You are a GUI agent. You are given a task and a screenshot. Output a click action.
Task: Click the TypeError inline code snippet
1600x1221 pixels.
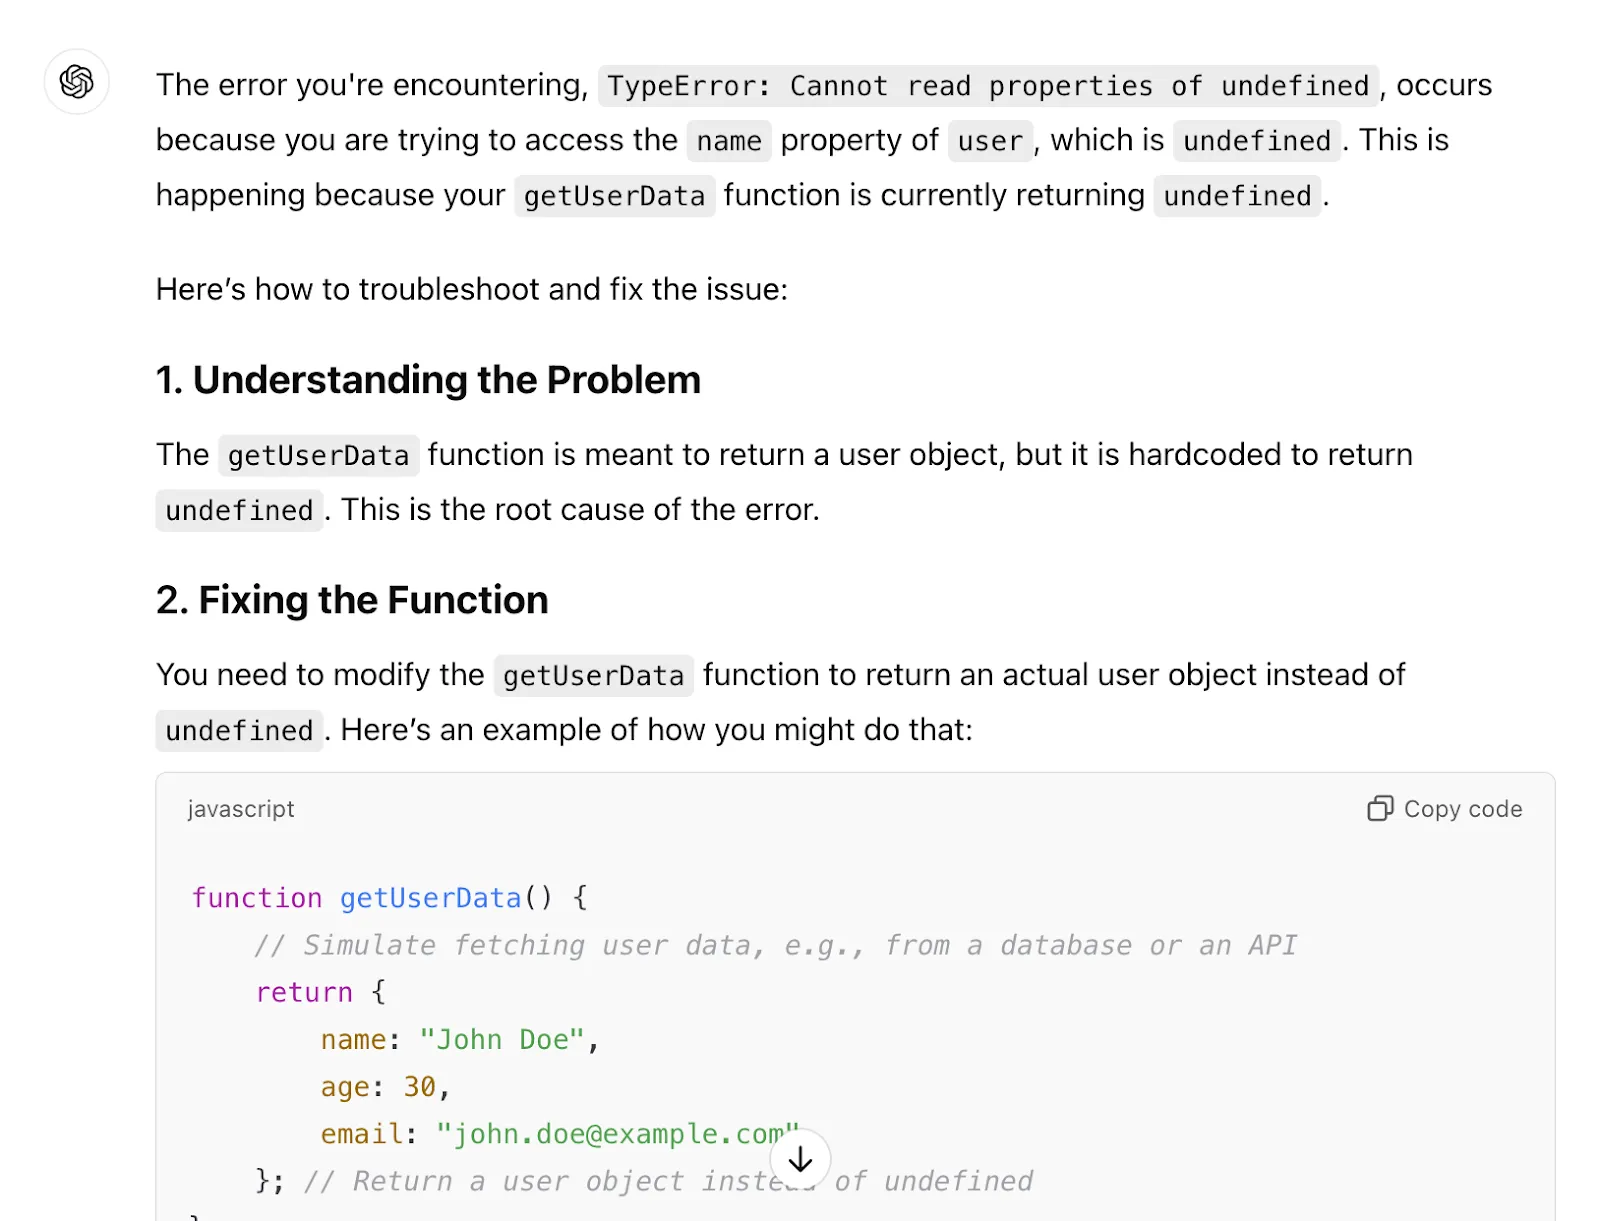click(988, 86)
